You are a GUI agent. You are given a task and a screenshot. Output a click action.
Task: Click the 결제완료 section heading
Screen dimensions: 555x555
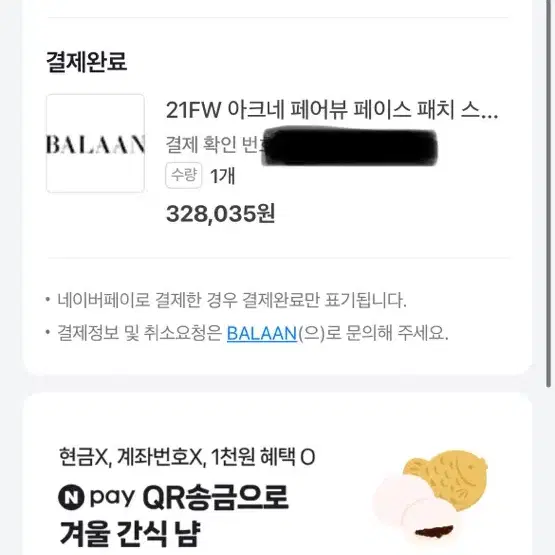[x=87, y=62]
